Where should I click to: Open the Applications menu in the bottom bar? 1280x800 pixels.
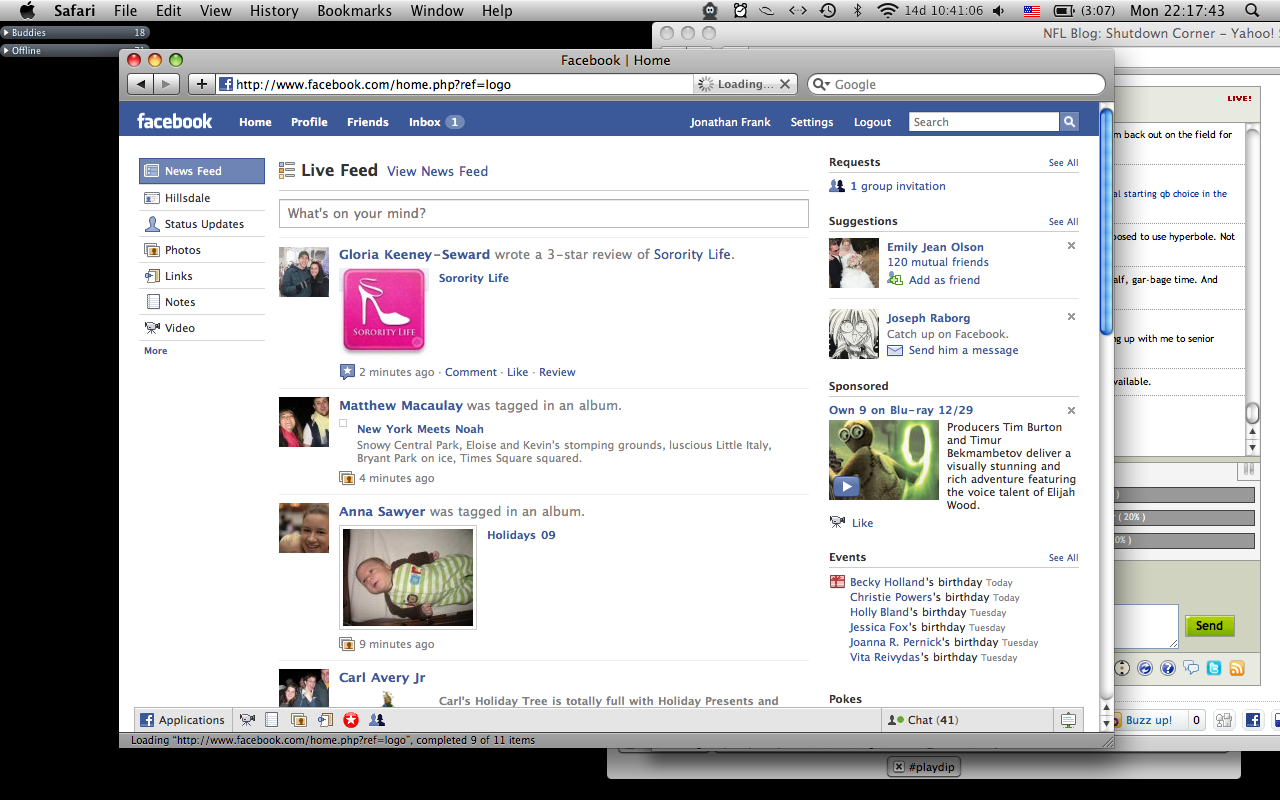click(182, 720)
